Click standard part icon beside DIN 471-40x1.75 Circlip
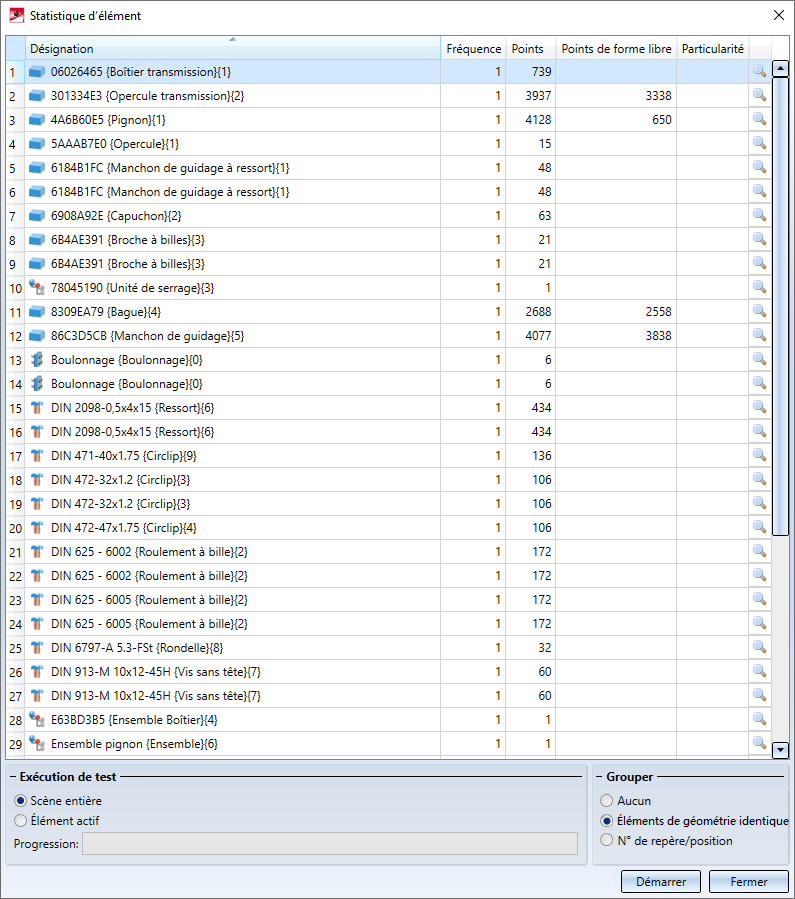This screenshot has width=795, height=899. [37, 456]
